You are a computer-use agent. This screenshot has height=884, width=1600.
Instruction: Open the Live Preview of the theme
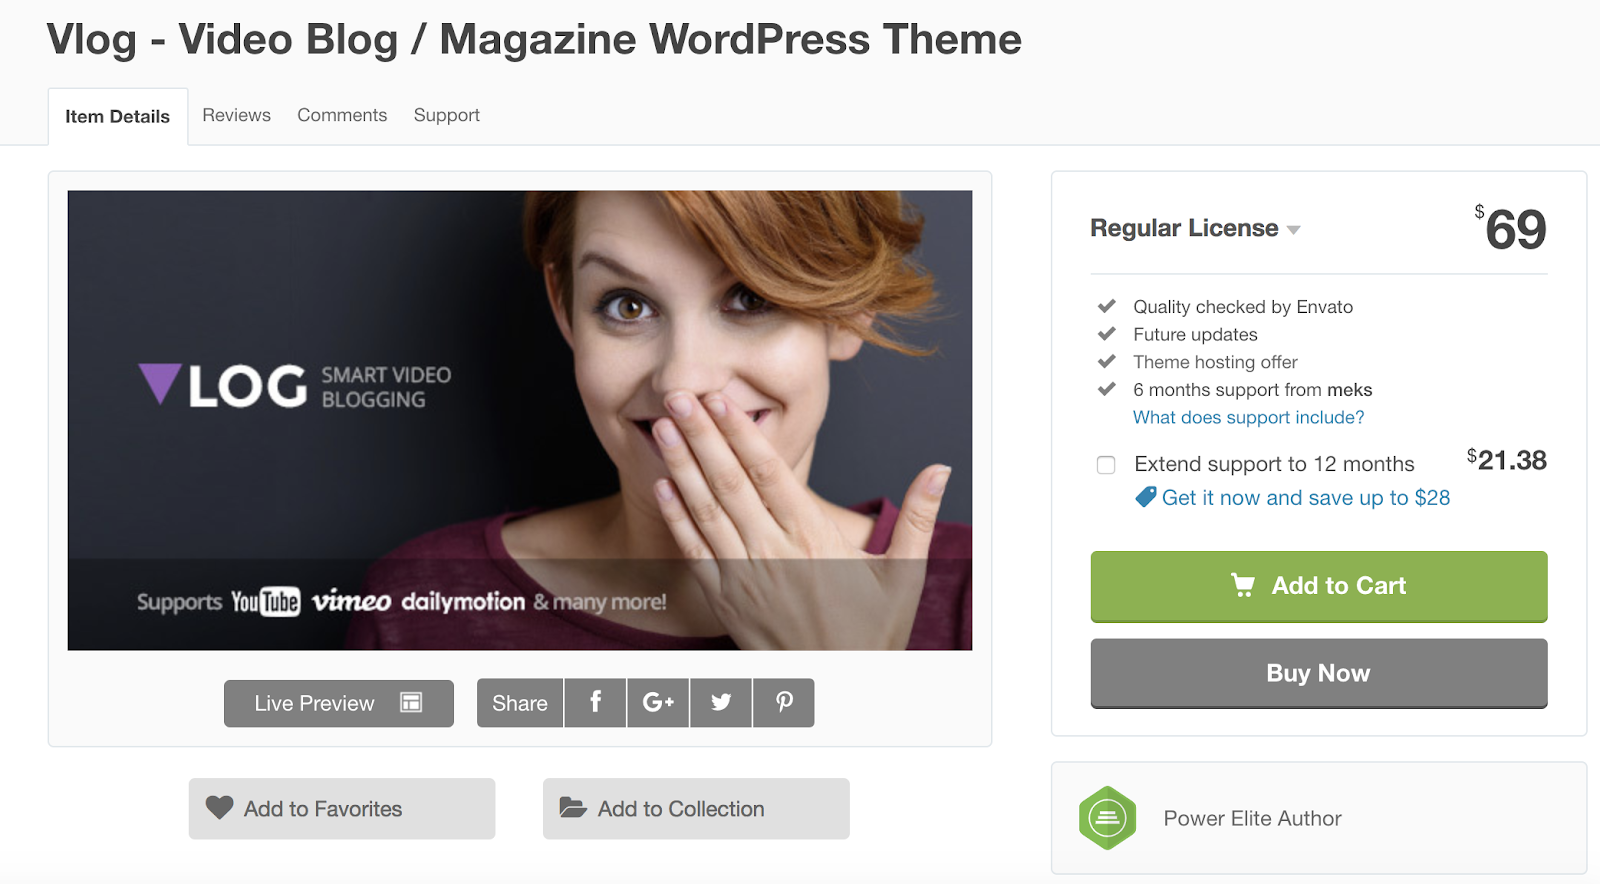click(x=339, y=703)
